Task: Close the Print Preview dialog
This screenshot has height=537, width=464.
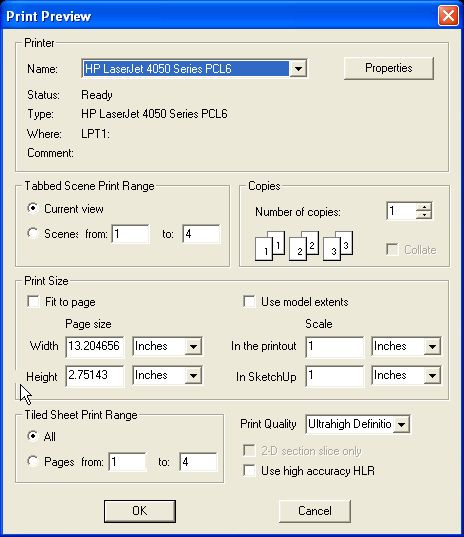Action: (448, 15)
